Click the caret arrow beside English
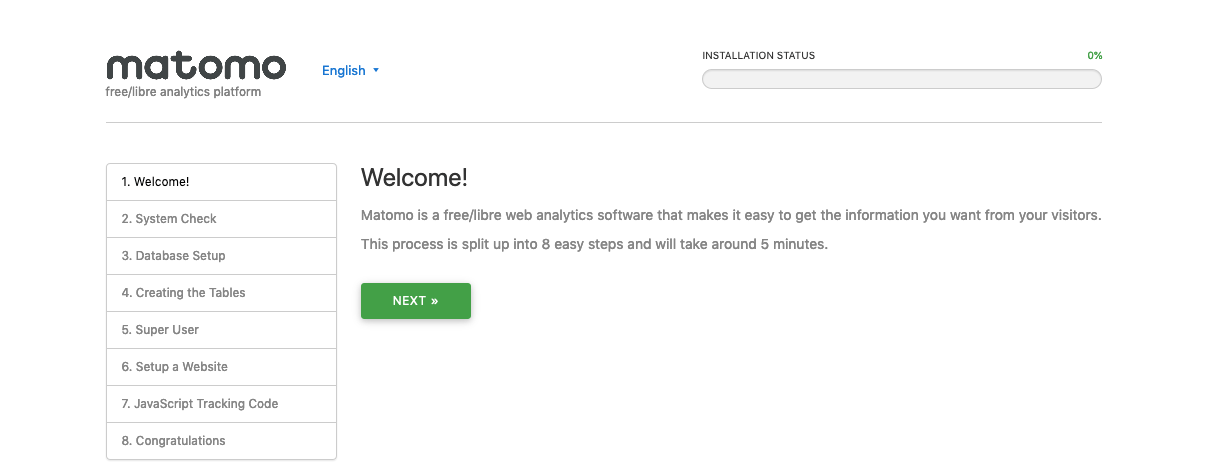This screenshot has height=471, width=1208. (x=376, y=71)
